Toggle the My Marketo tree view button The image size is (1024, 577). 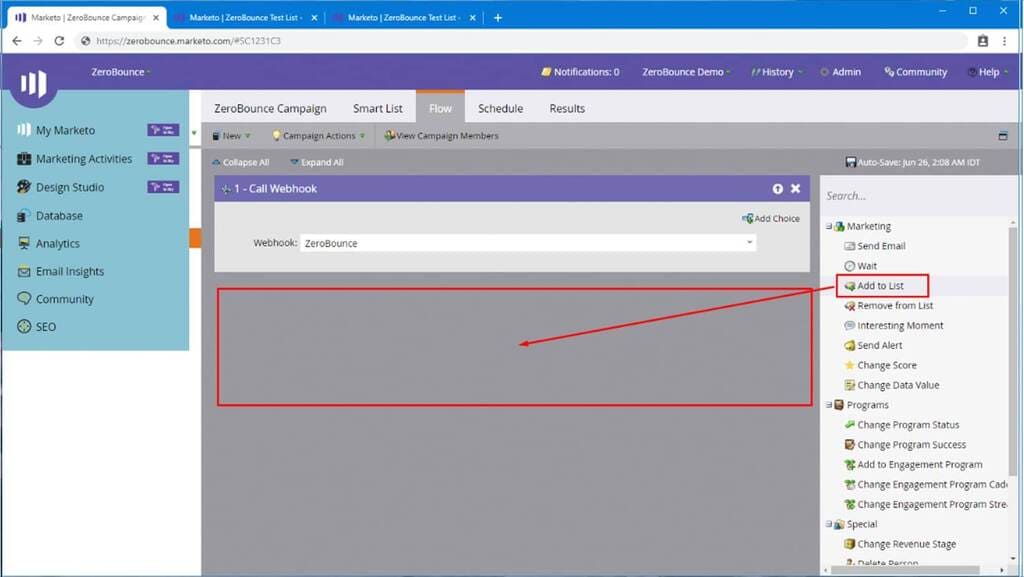coord(163,130)
